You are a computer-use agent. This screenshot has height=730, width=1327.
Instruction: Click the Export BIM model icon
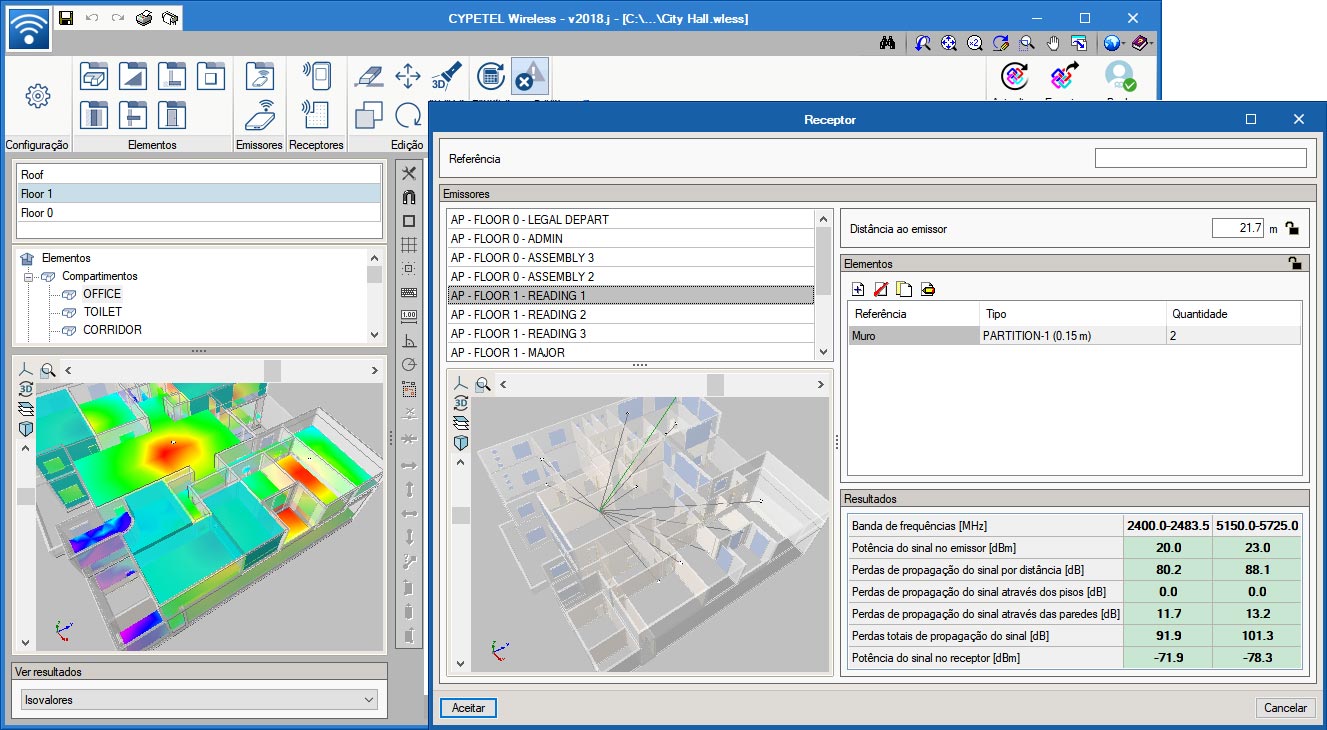click(1065, 76)
